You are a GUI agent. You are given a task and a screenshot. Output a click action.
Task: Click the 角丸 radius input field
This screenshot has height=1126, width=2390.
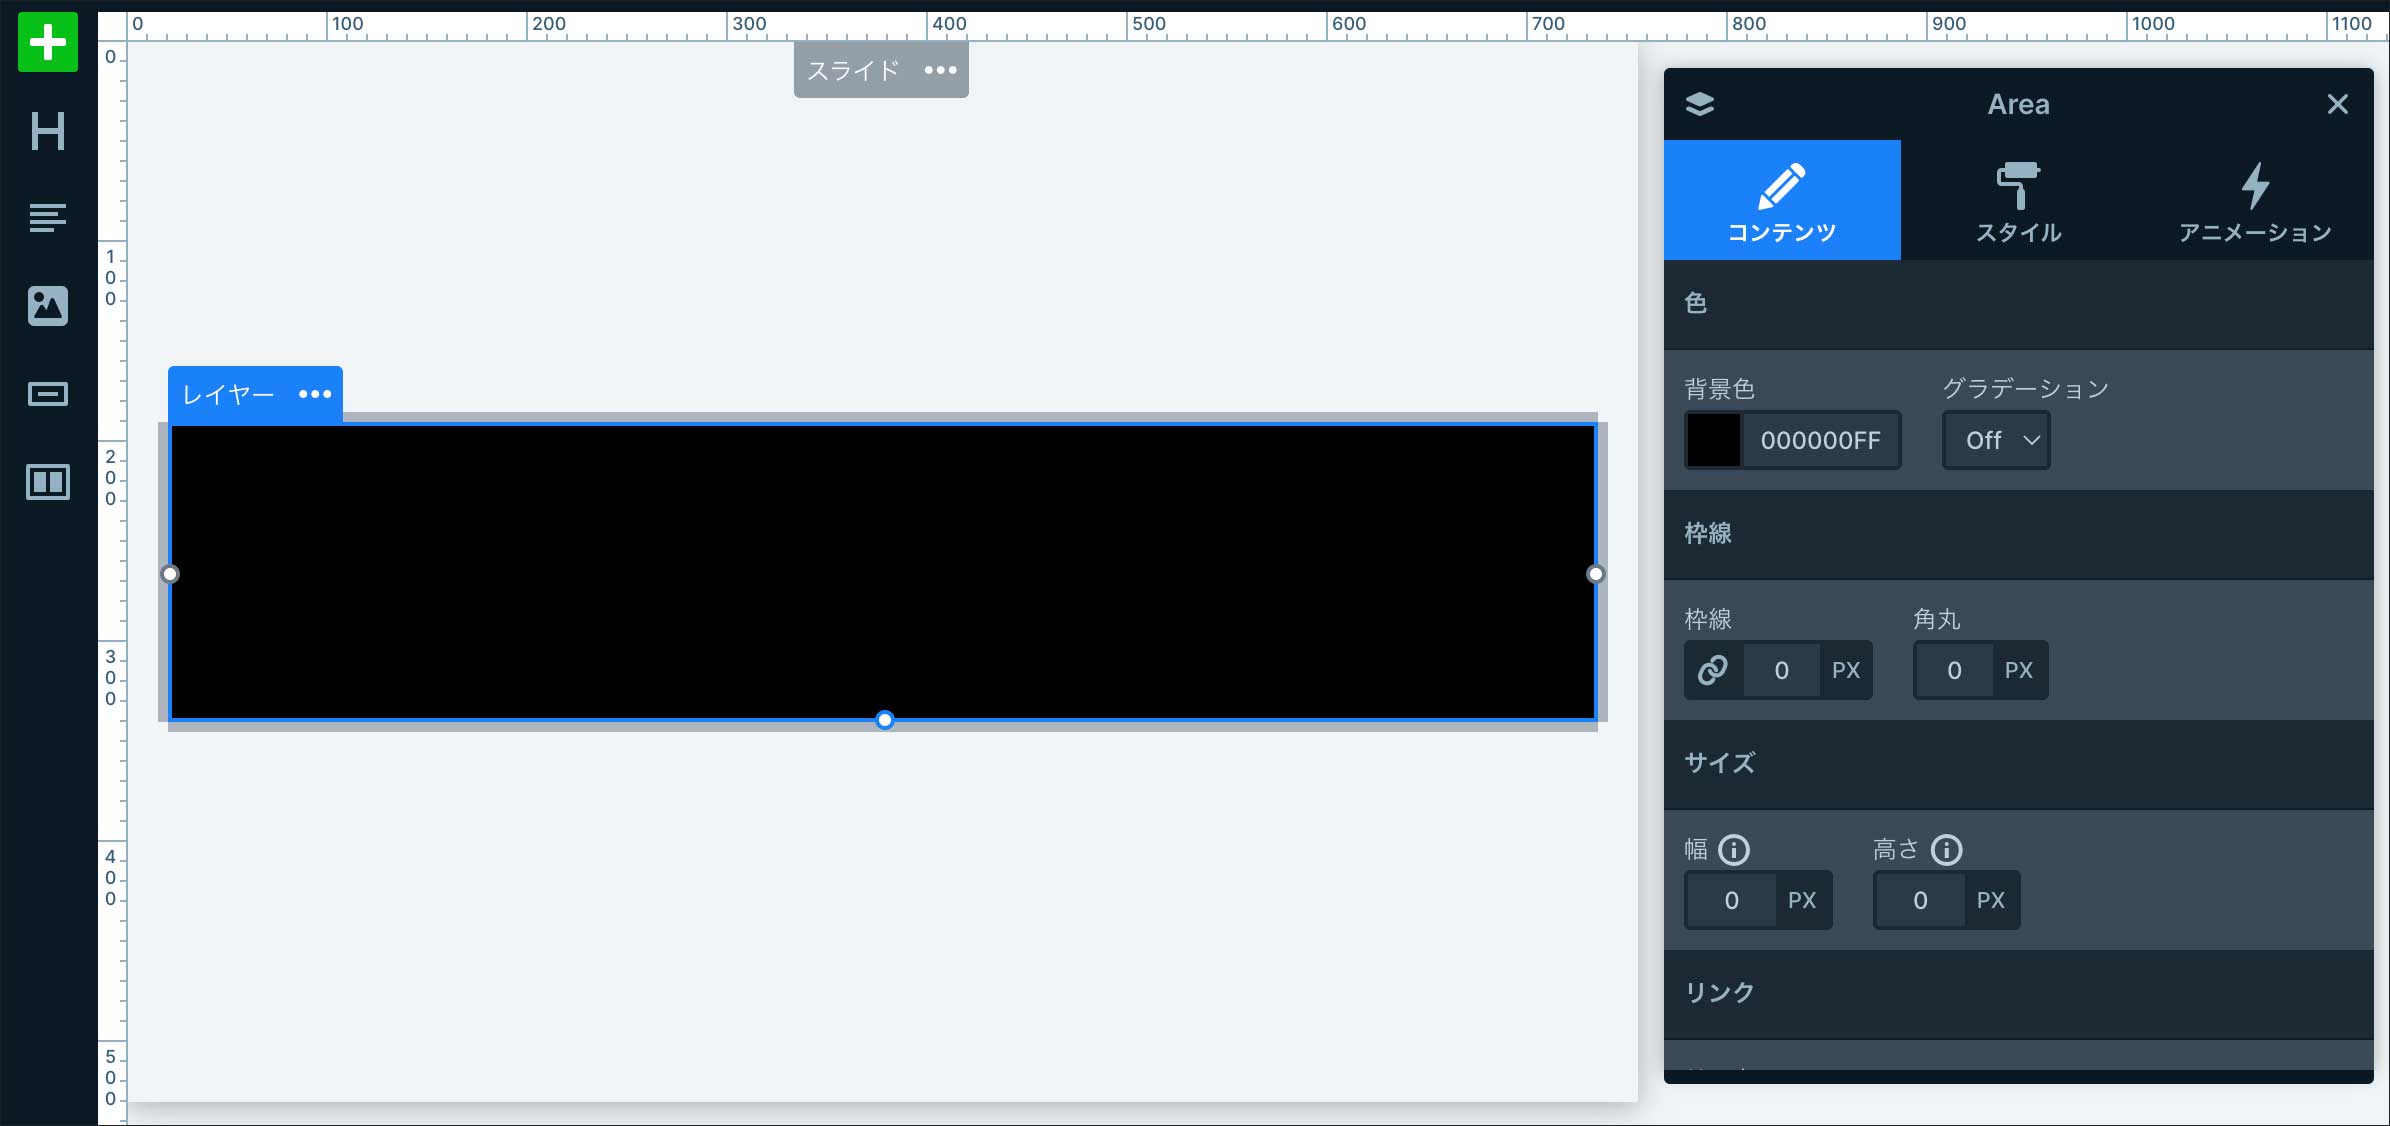[1954, 670]
